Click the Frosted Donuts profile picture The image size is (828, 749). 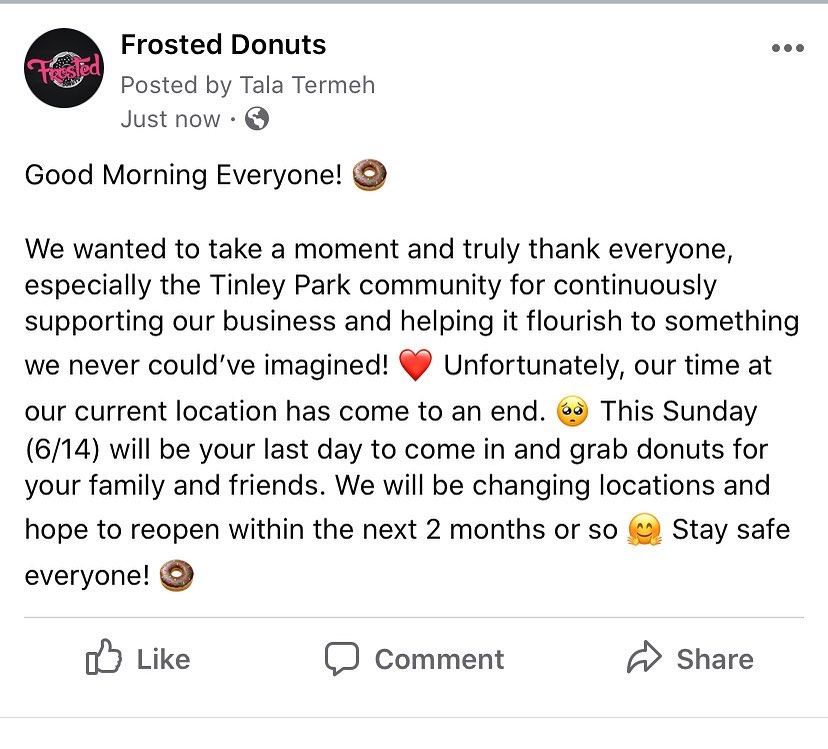click(x=64, y=68)
